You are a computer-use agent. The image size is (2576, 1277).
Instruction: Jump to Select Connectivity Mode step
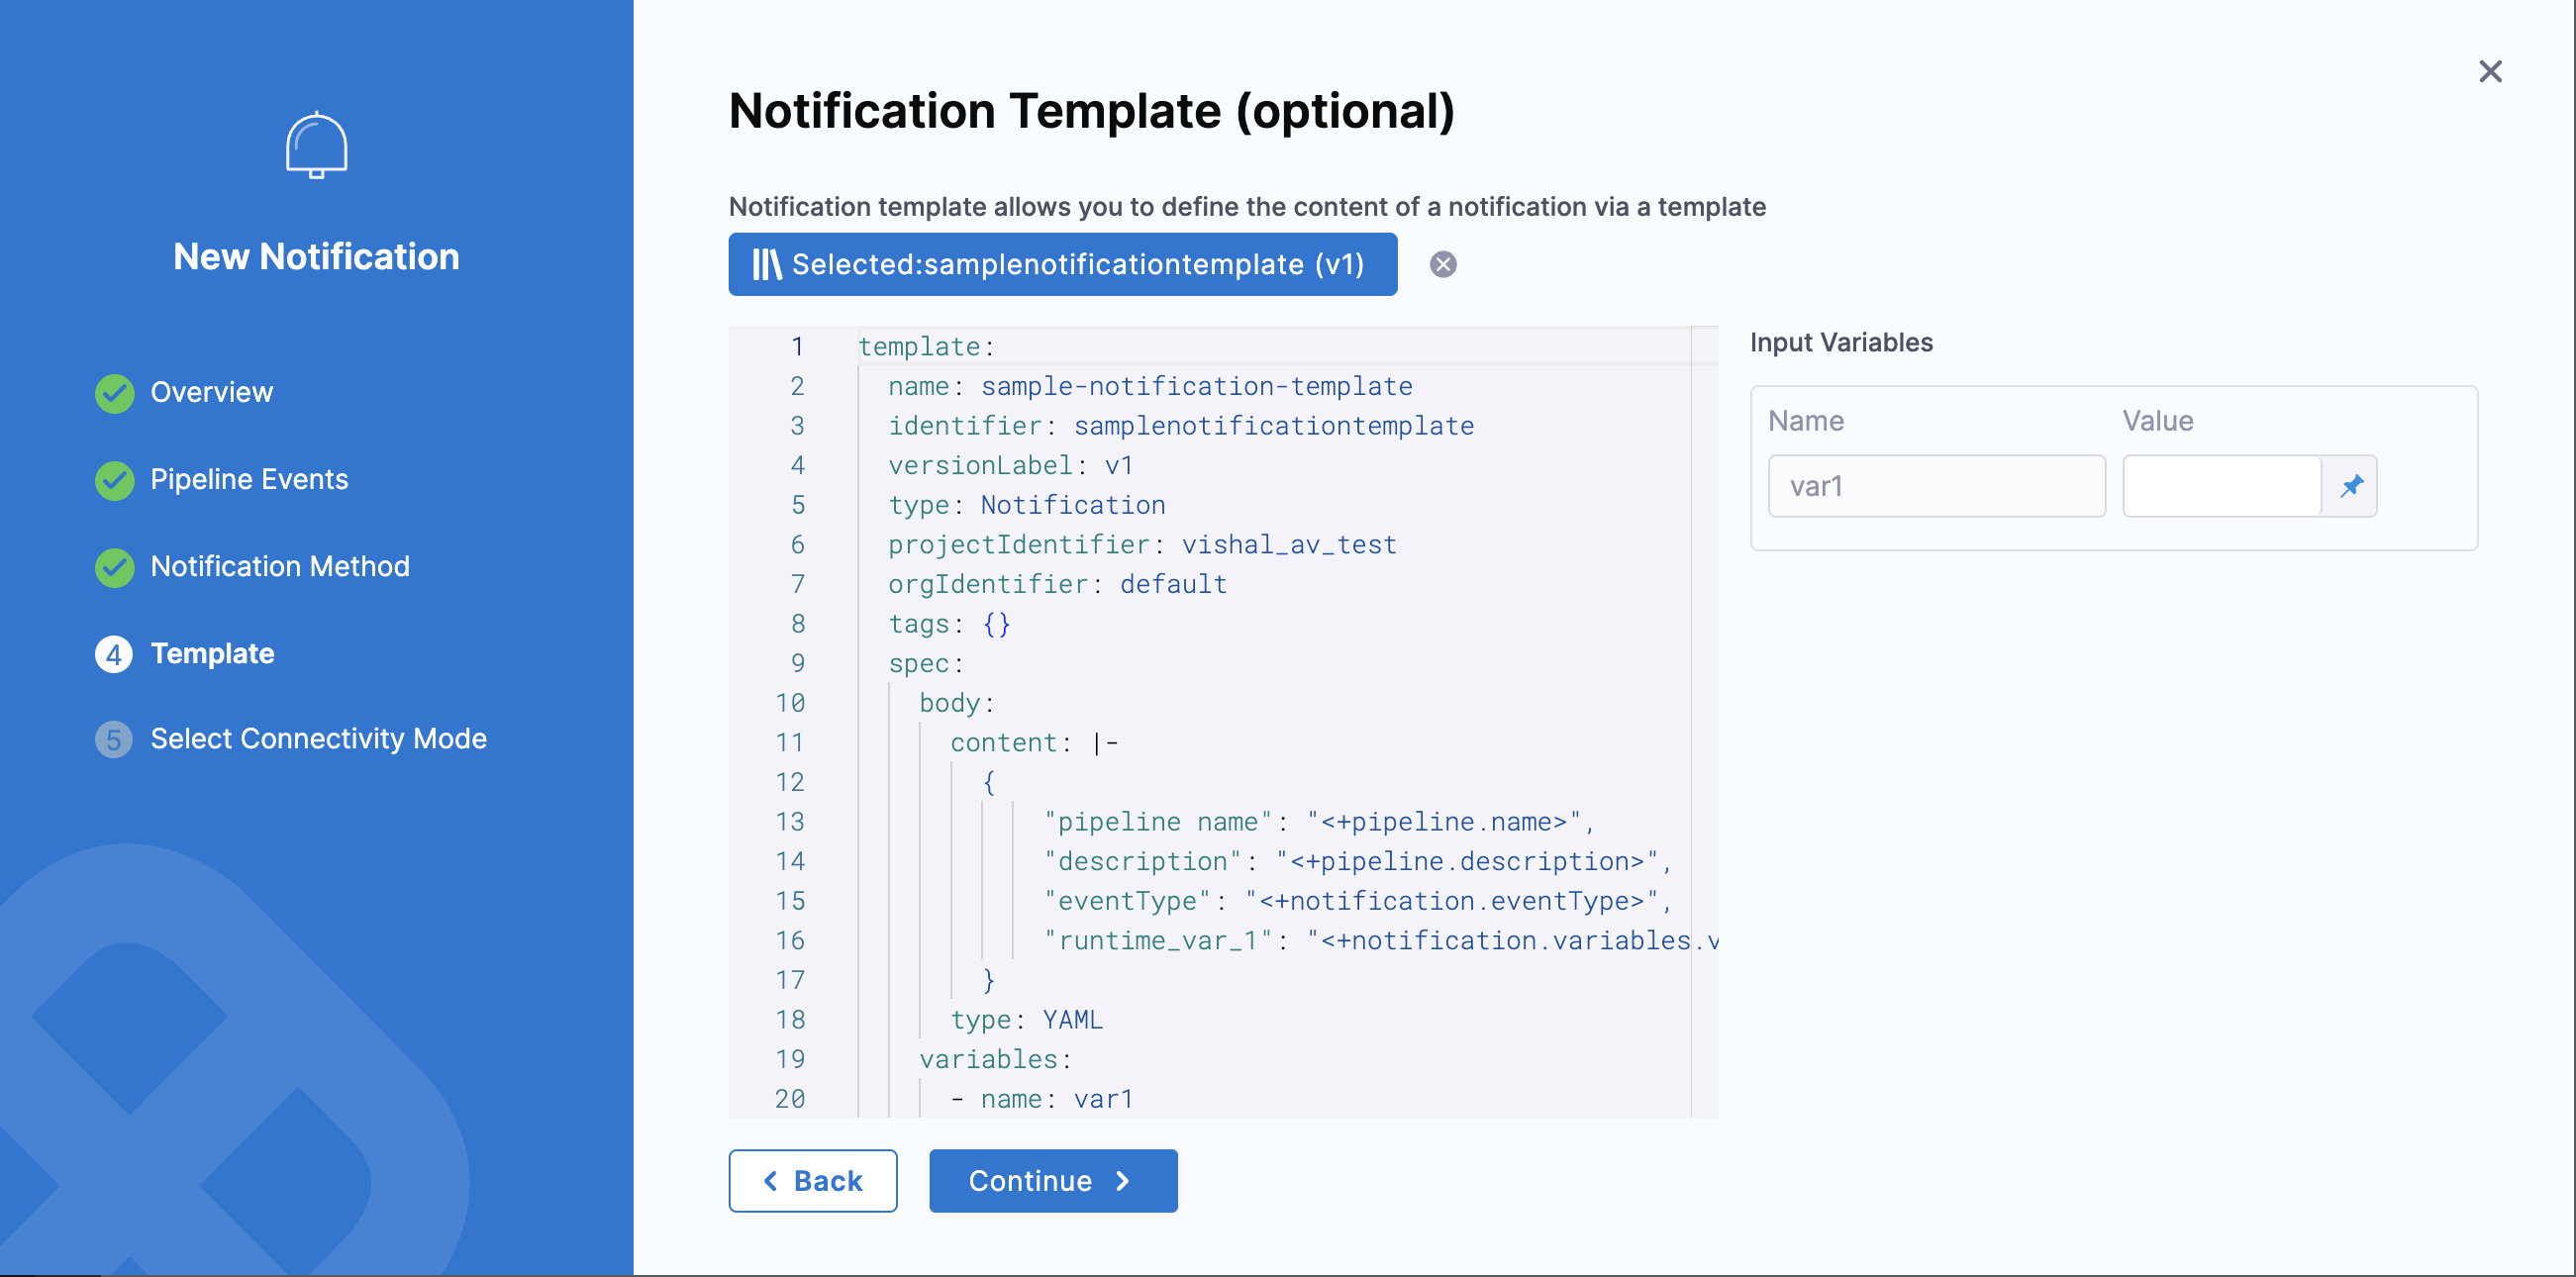[x=318, y=739]
